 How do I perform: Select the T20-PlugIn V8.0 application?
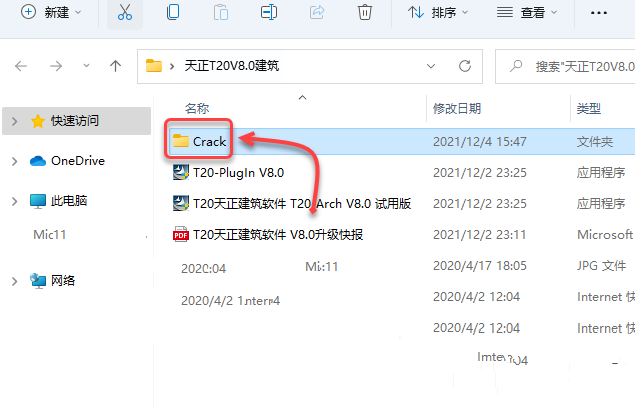[228, 173]
